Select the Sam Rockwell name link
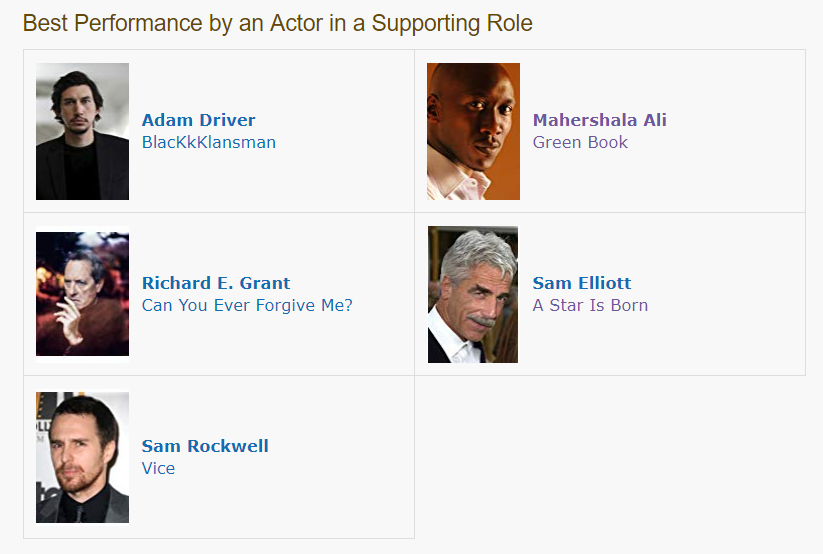Viewport: 823px width, 554px height. [x=205, y=446]
